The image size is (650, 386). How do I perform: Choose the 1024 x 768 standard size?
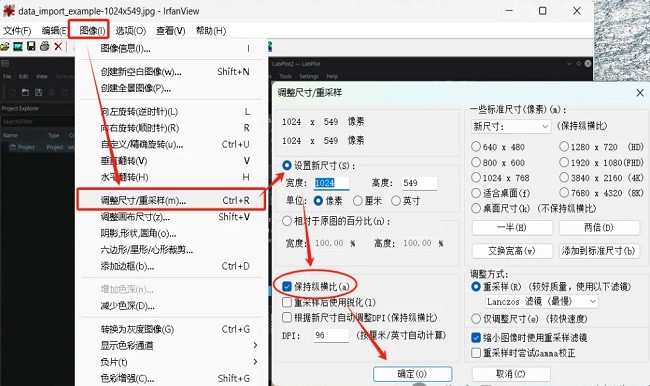point(476,177)
